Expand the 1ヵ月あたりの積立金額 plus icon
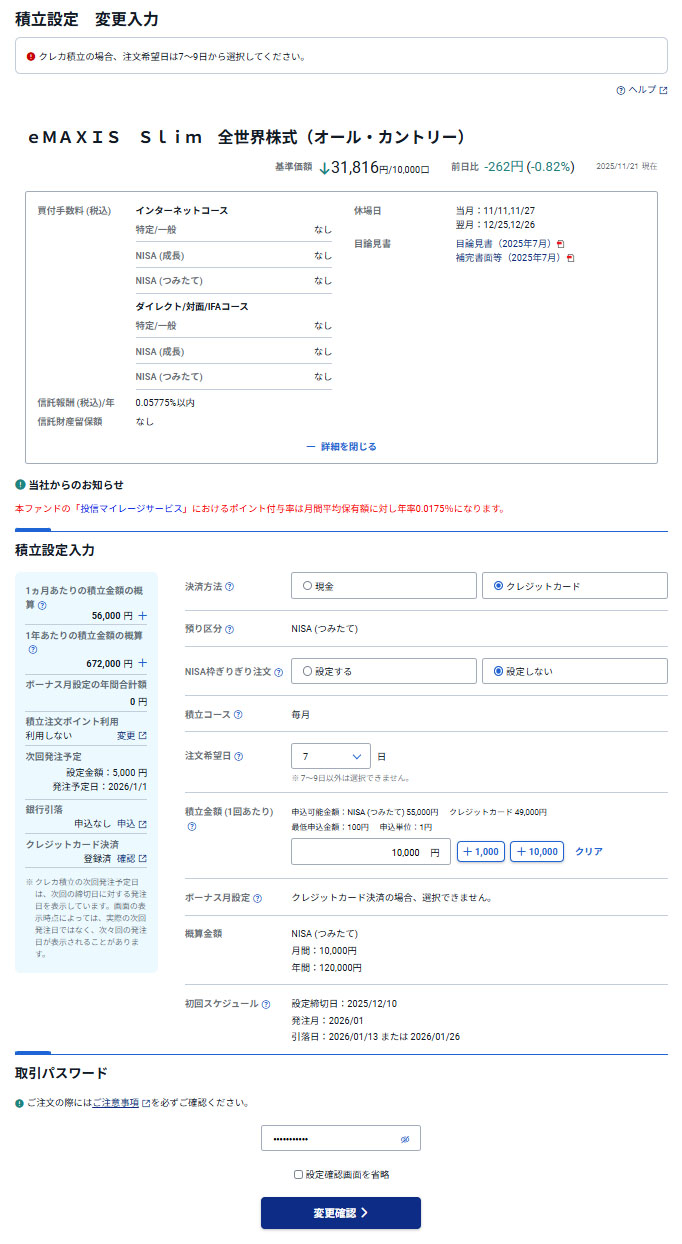682x1244 pixels. 142,616
